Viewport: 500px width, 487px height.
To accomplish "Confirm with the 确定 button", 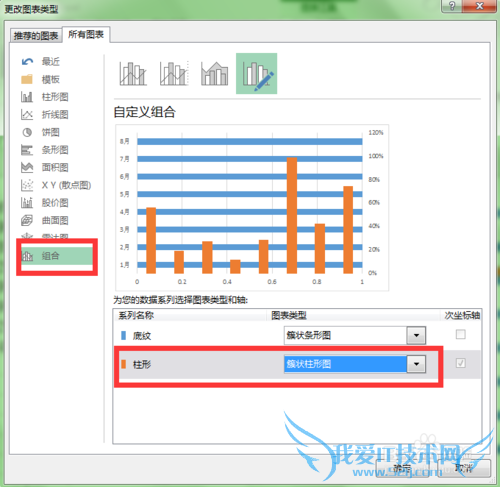I will pyautogui.click(x=402, y=468).
